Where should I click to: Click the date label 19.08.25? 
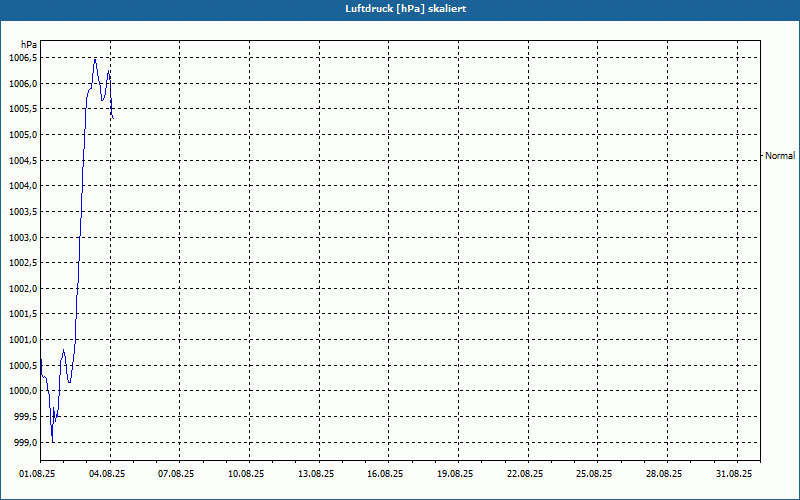455,474
